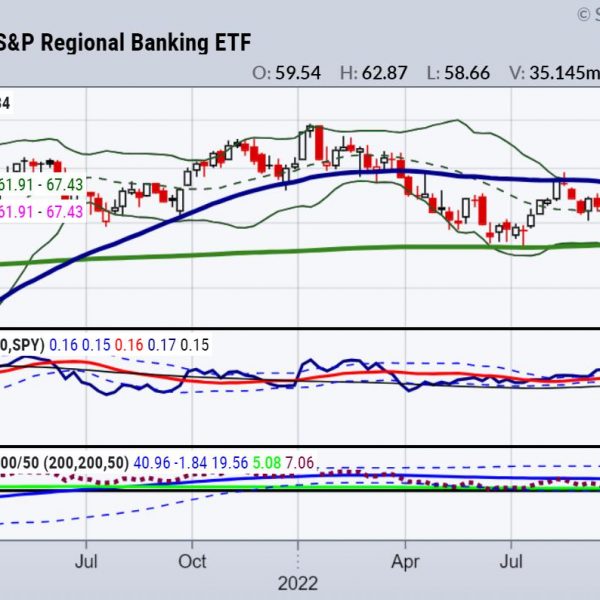Select the open price value 59.54
600x600 pixels.
click(298, 73)
